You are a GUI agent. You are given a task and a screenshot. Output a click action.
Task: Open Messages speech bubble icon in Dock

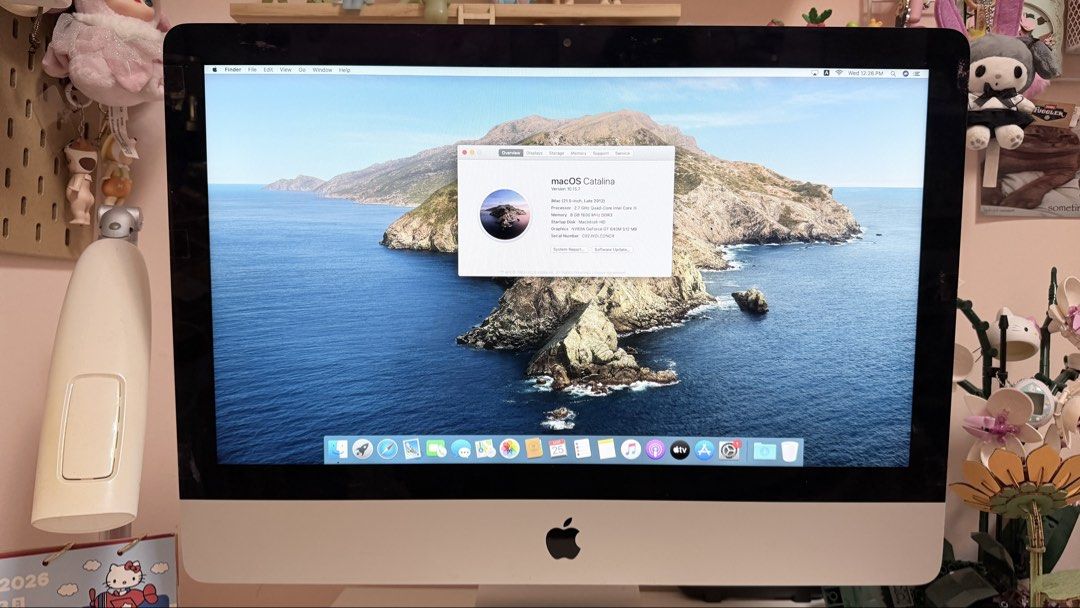461,450
